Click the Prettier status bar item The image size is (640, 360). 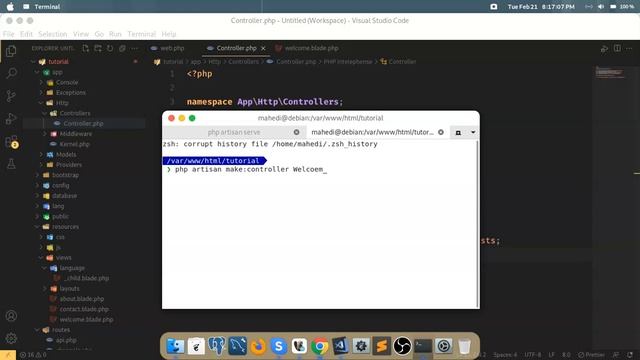591,355
